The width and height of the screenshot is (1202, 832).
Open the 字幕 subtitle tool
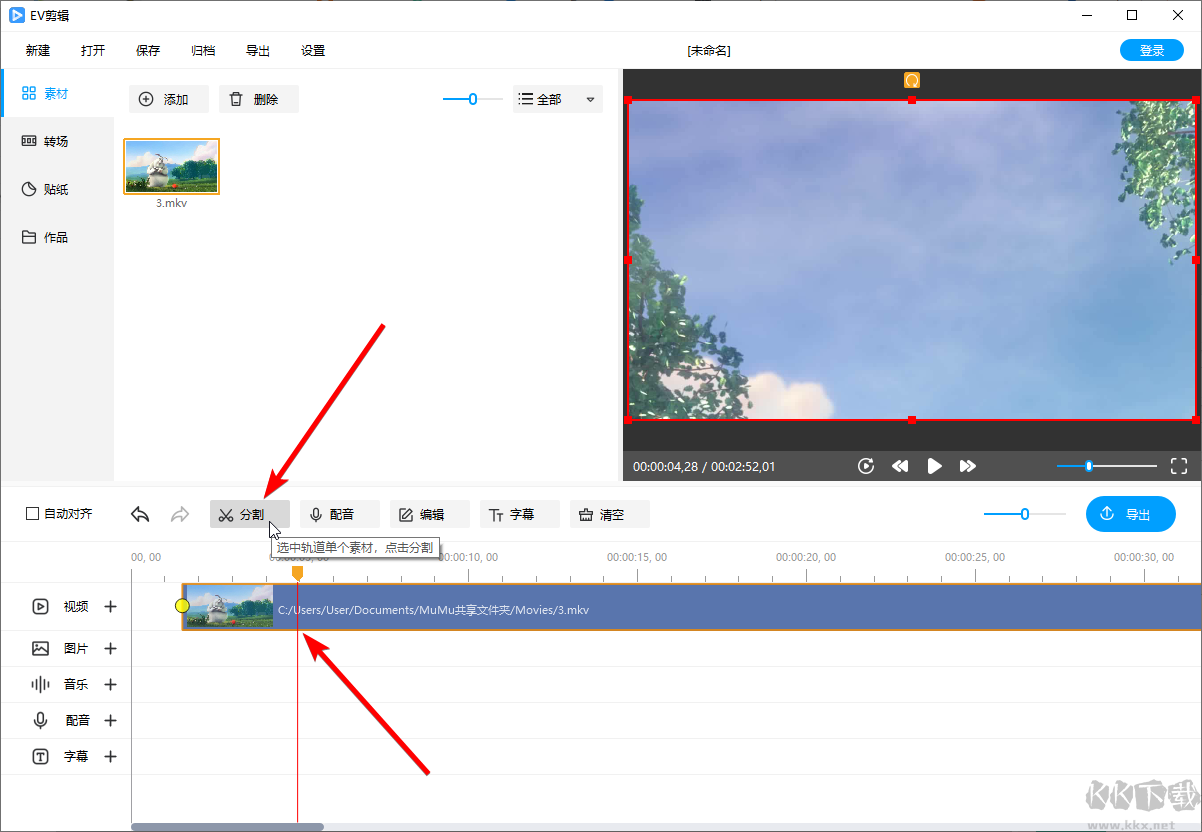[x=519, y=513]
